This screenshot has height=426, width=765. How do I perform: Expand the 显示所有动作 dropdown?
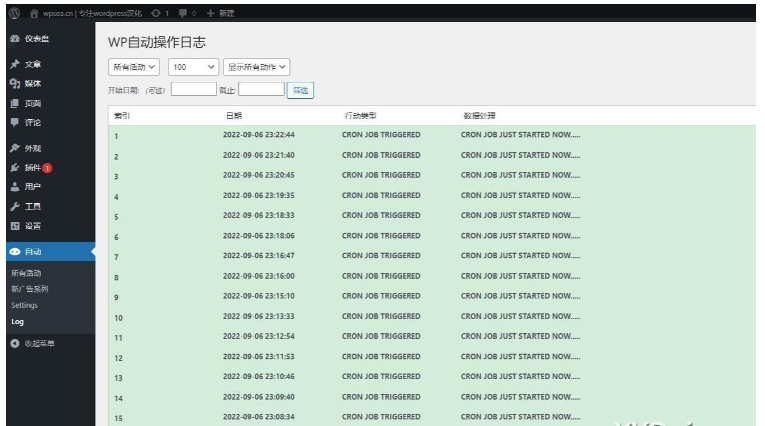click(257, 68)
